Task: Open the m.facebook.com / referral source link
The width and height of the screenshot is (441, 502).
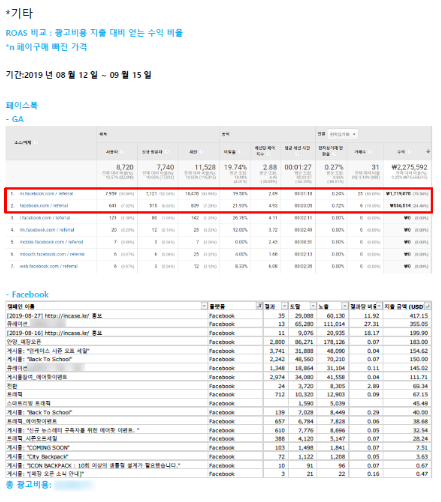Action: 46,194
